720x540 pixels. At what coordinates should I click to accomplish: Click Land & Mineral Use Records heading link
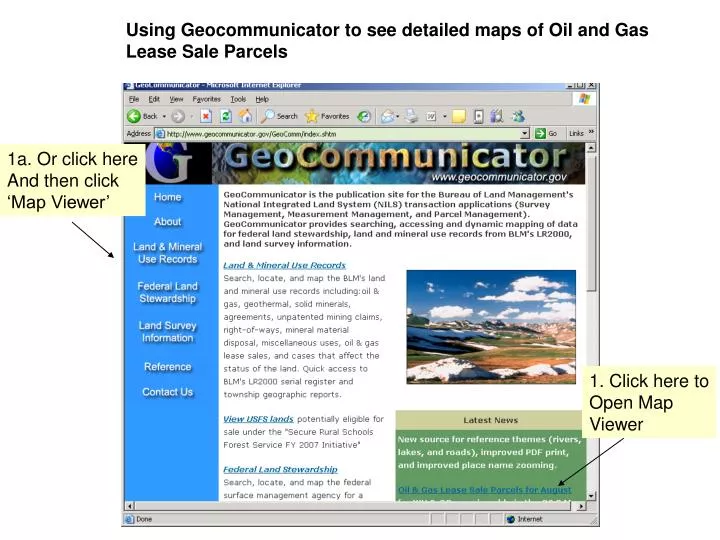tap(284, 265)
